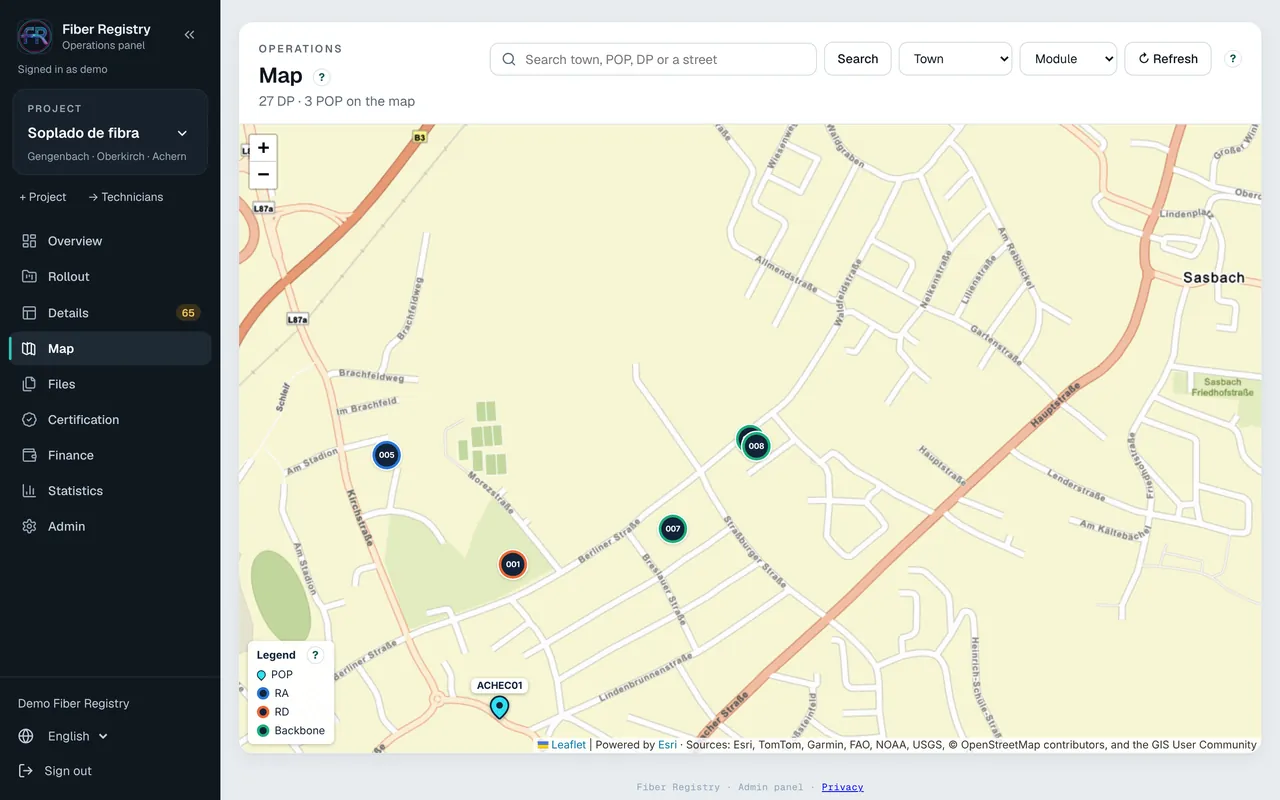Screen dimensions: 1280x800
Task: Click the '27 DP · 3 POP on the map' text
Action: pyautogui.click(x=337, y=101)
